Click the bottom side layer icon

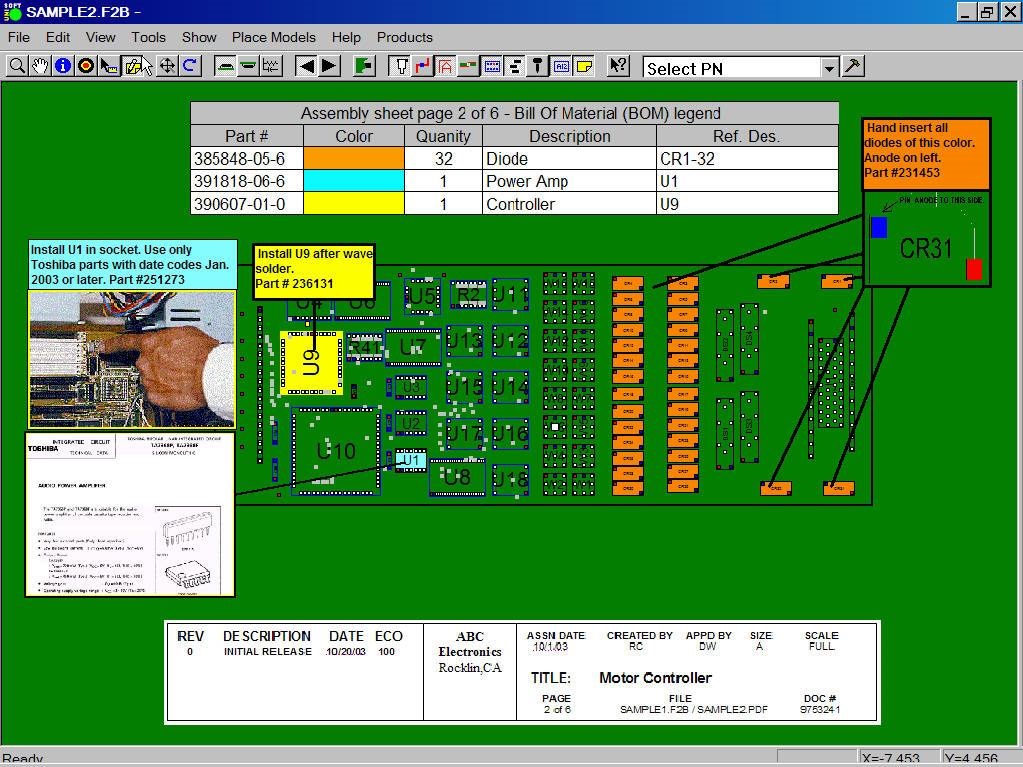pos(248,67)
